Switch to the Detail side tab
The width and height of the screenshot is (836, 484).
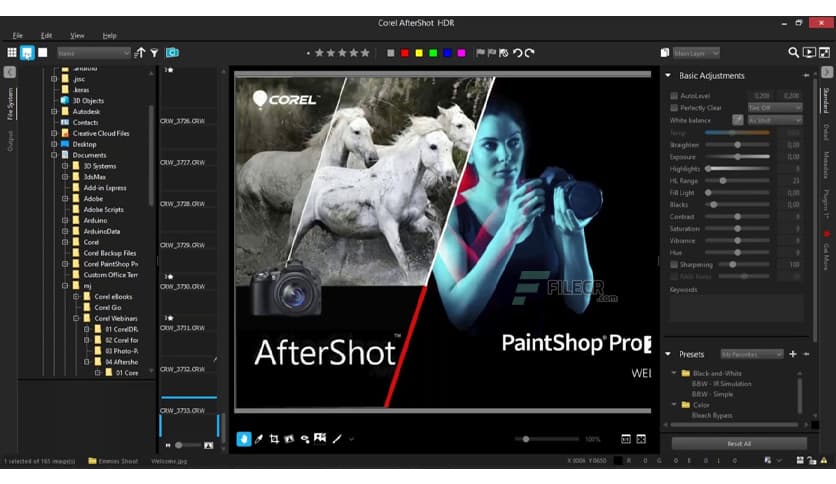coord(826,132)
